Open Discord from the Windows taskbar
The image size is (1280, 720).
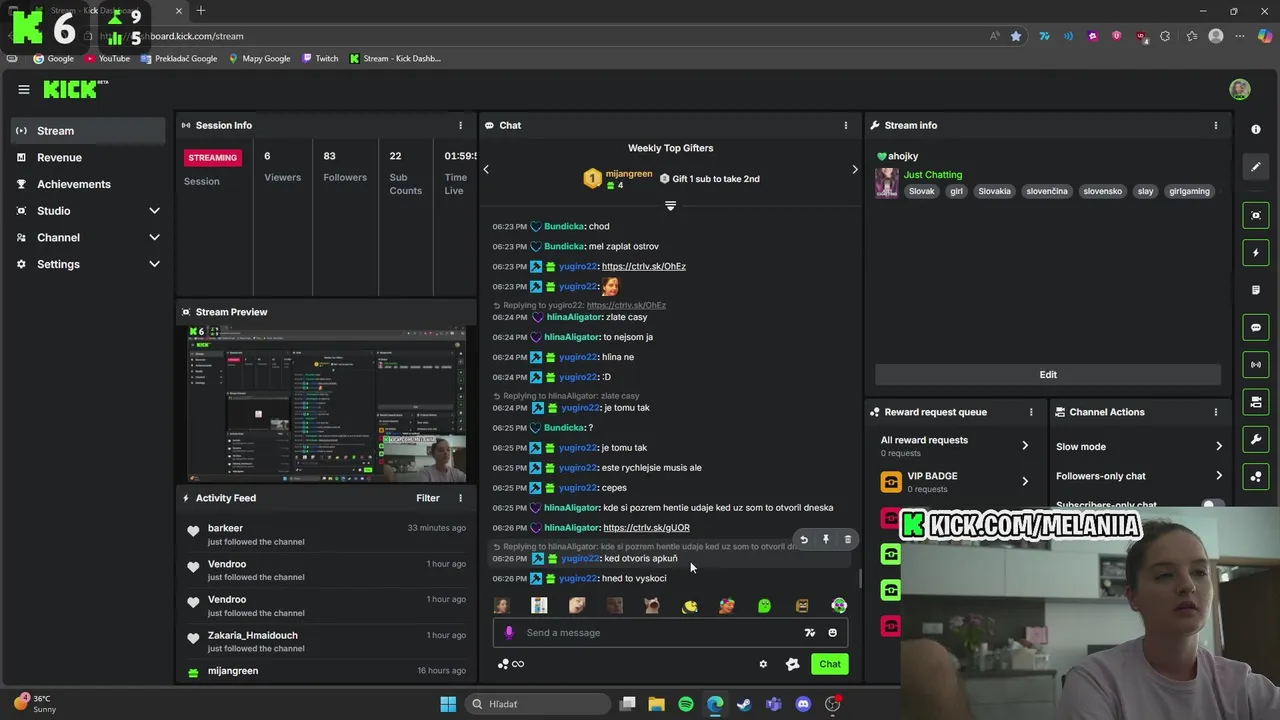coord(803,704)
